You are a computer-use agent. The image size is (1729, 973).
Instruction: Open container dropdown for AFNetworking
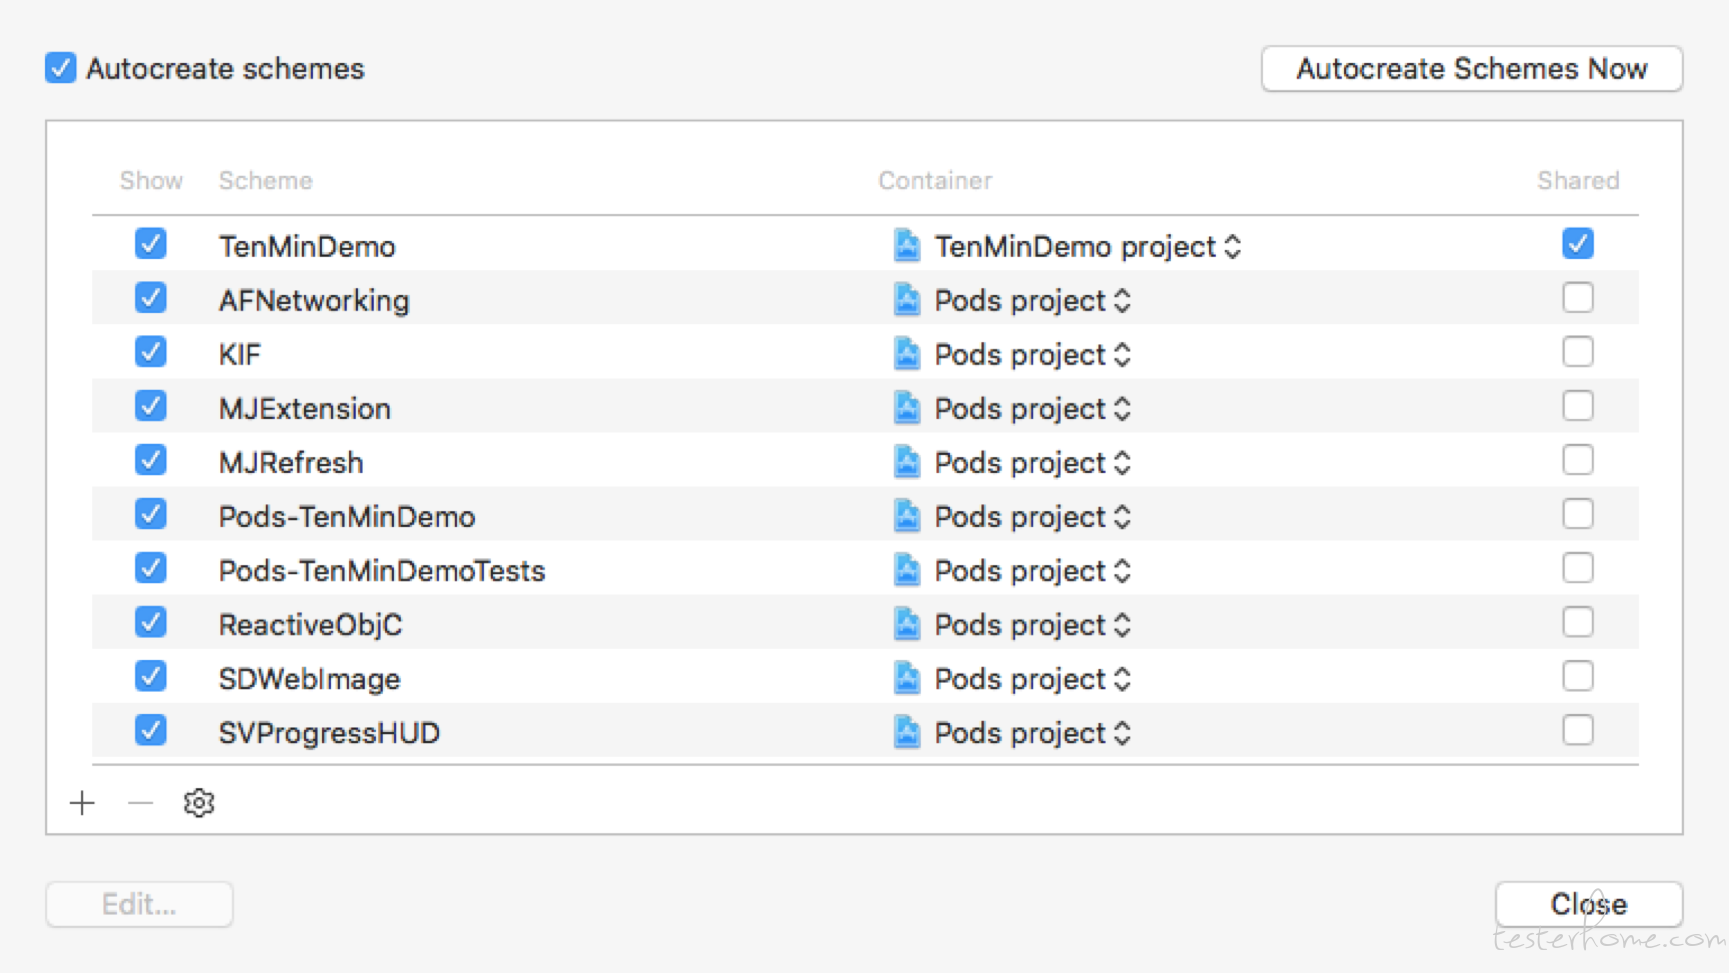click(x=1122, y=301)
